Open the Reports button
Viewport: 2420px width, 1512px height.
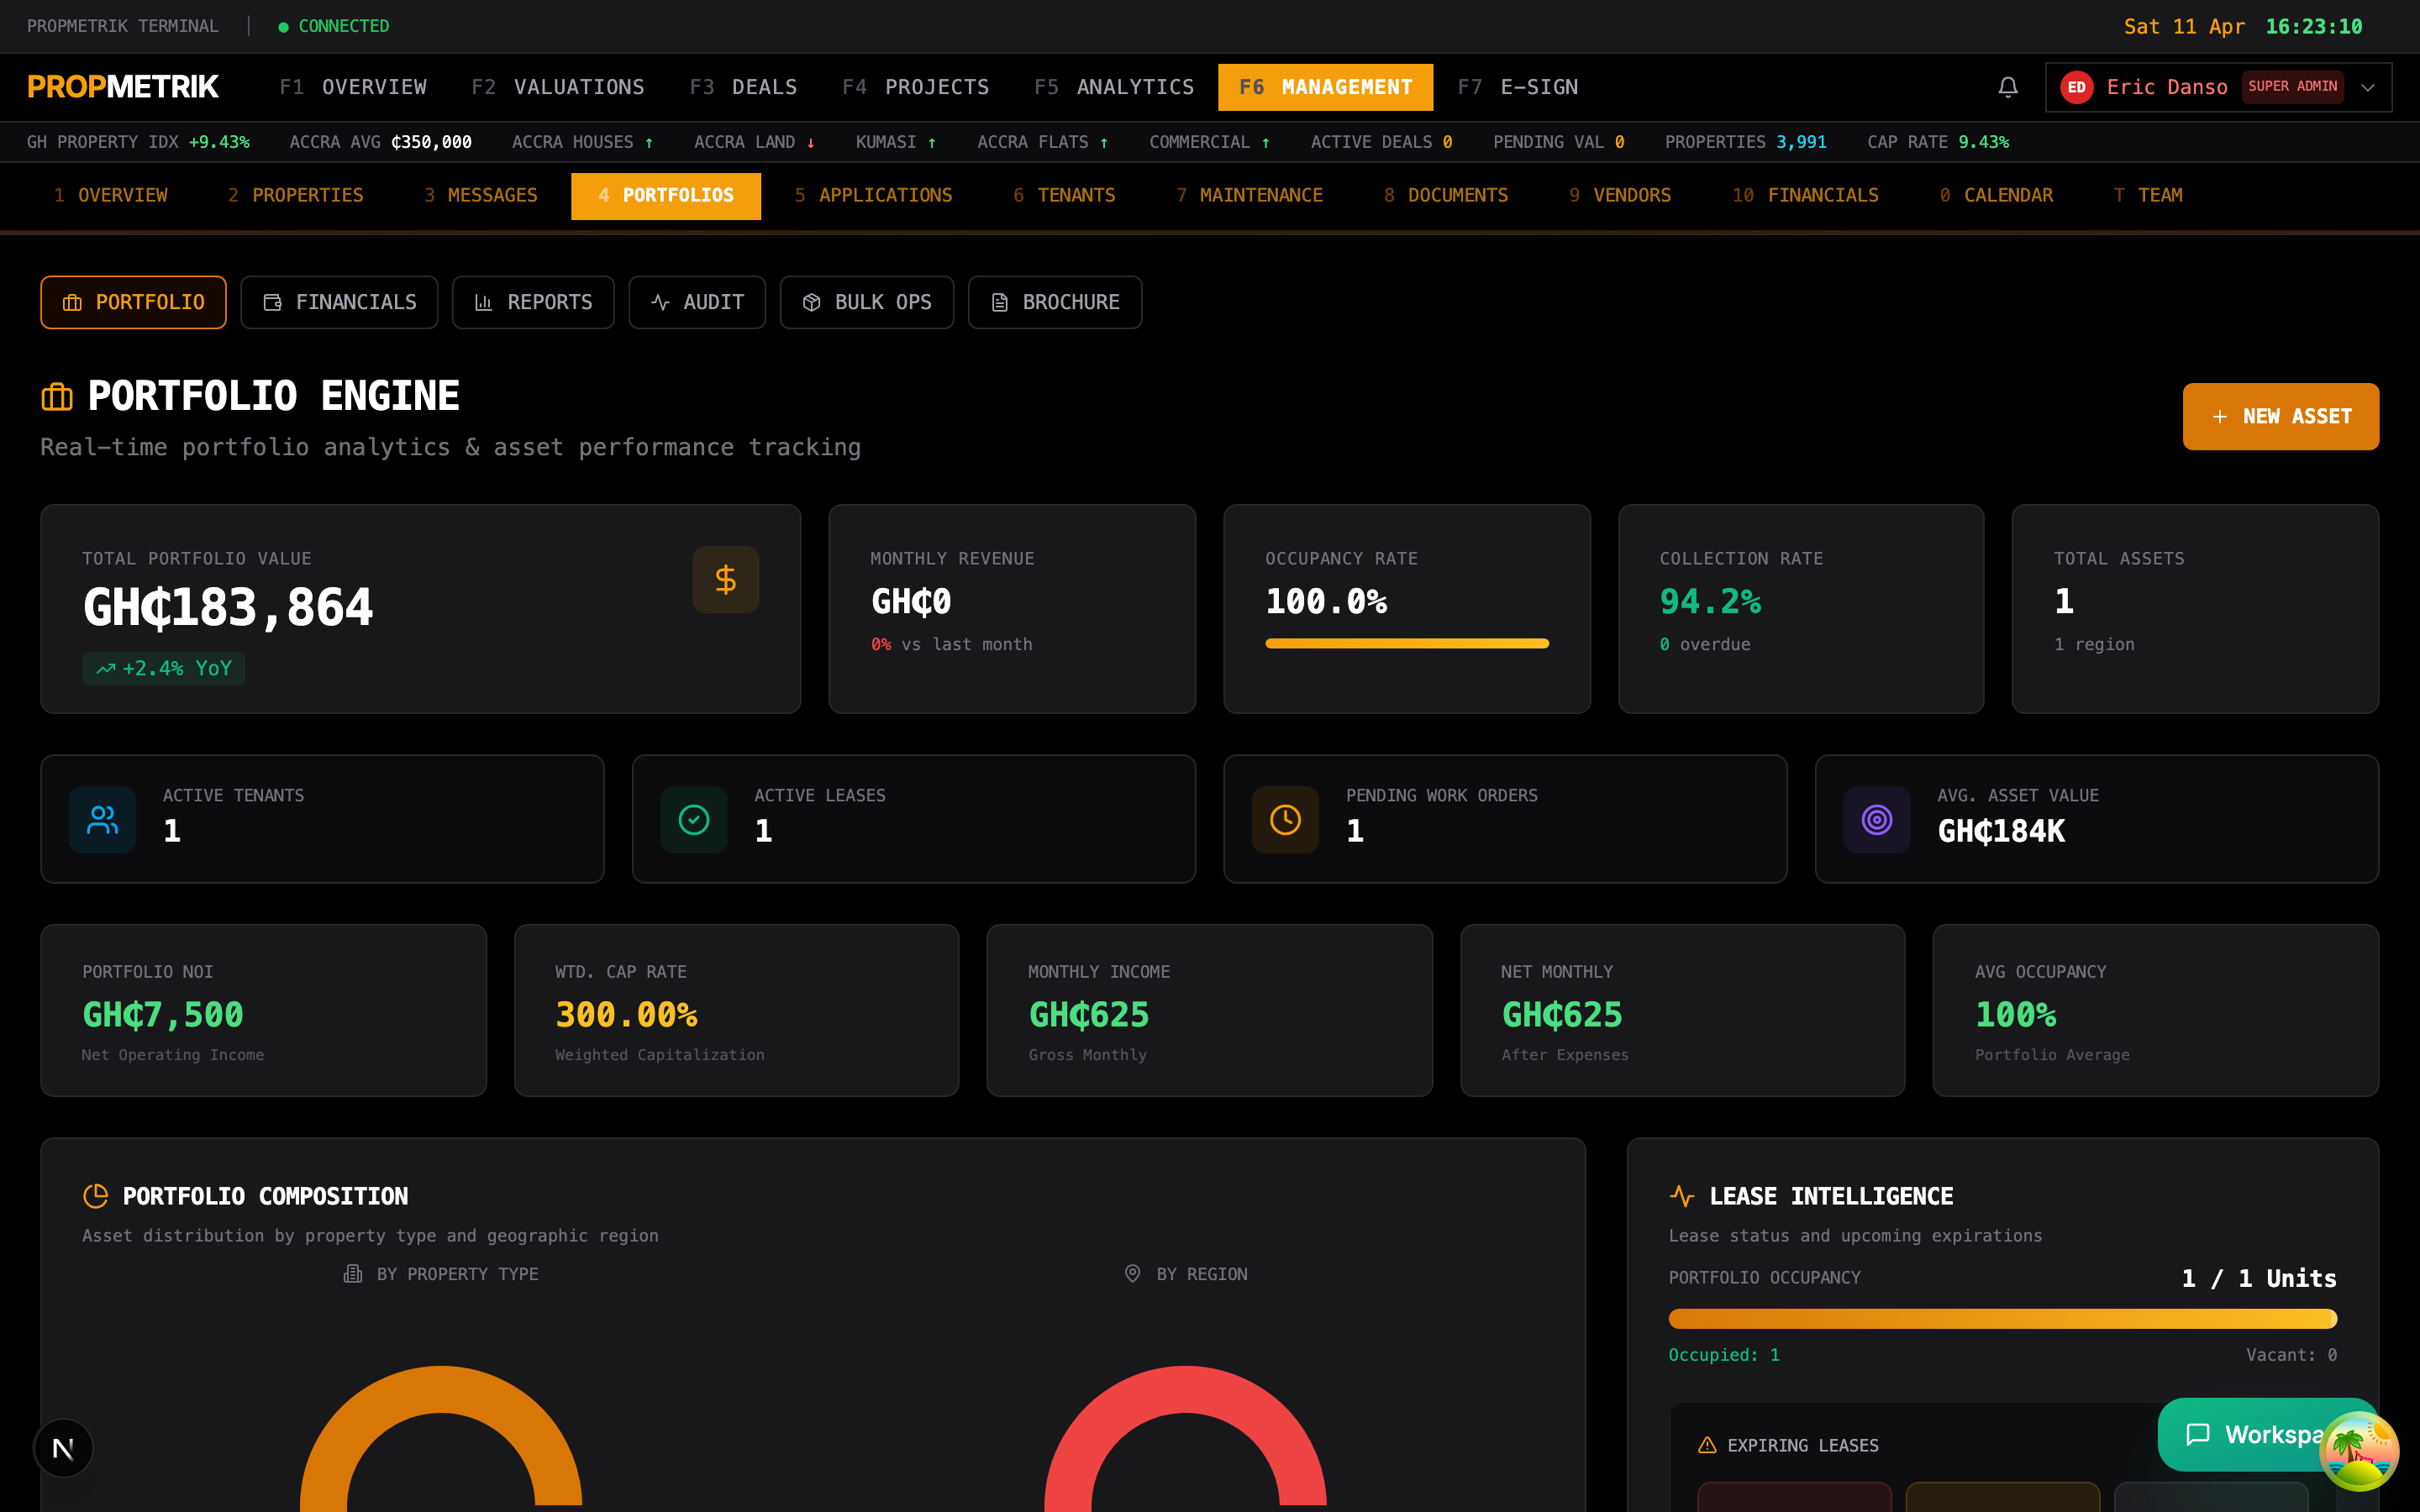[x=533, y=302]
